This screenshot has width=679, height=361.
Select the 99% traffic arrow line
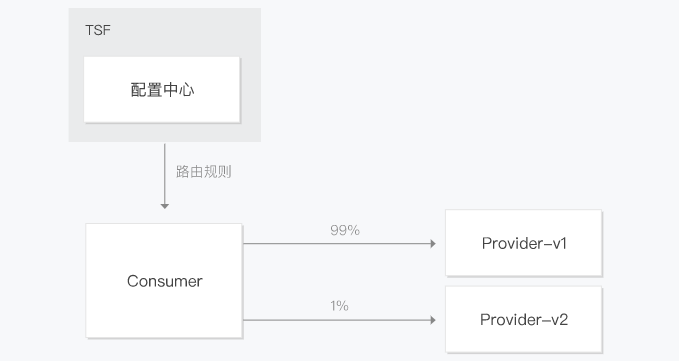pyautogui.click(x=337, y=244)
